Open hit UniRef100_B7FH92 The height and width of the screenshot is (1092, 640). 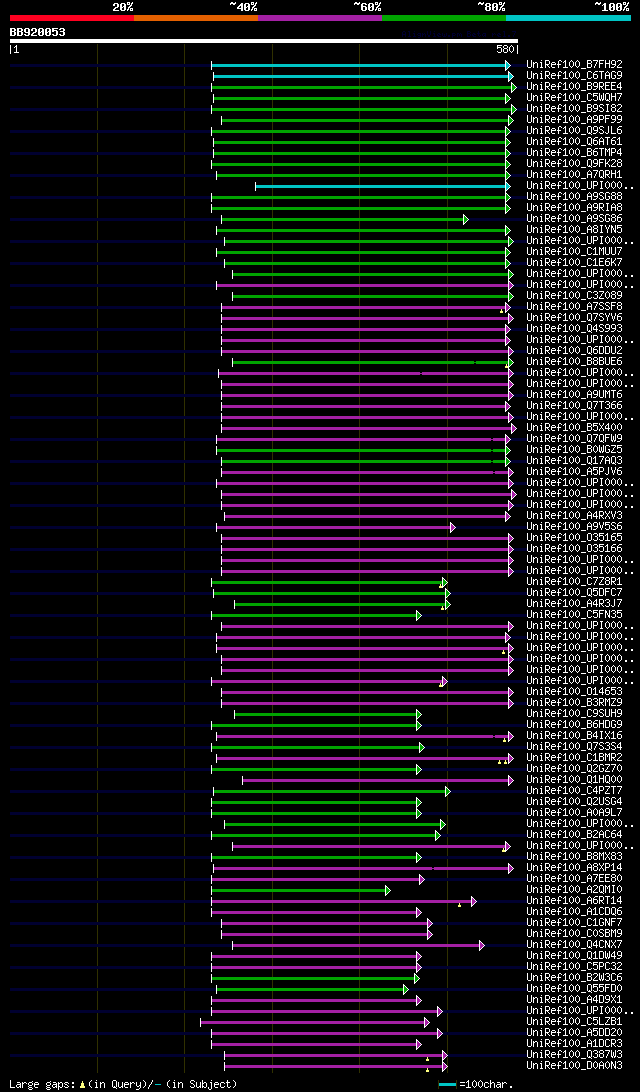[575, 64]
